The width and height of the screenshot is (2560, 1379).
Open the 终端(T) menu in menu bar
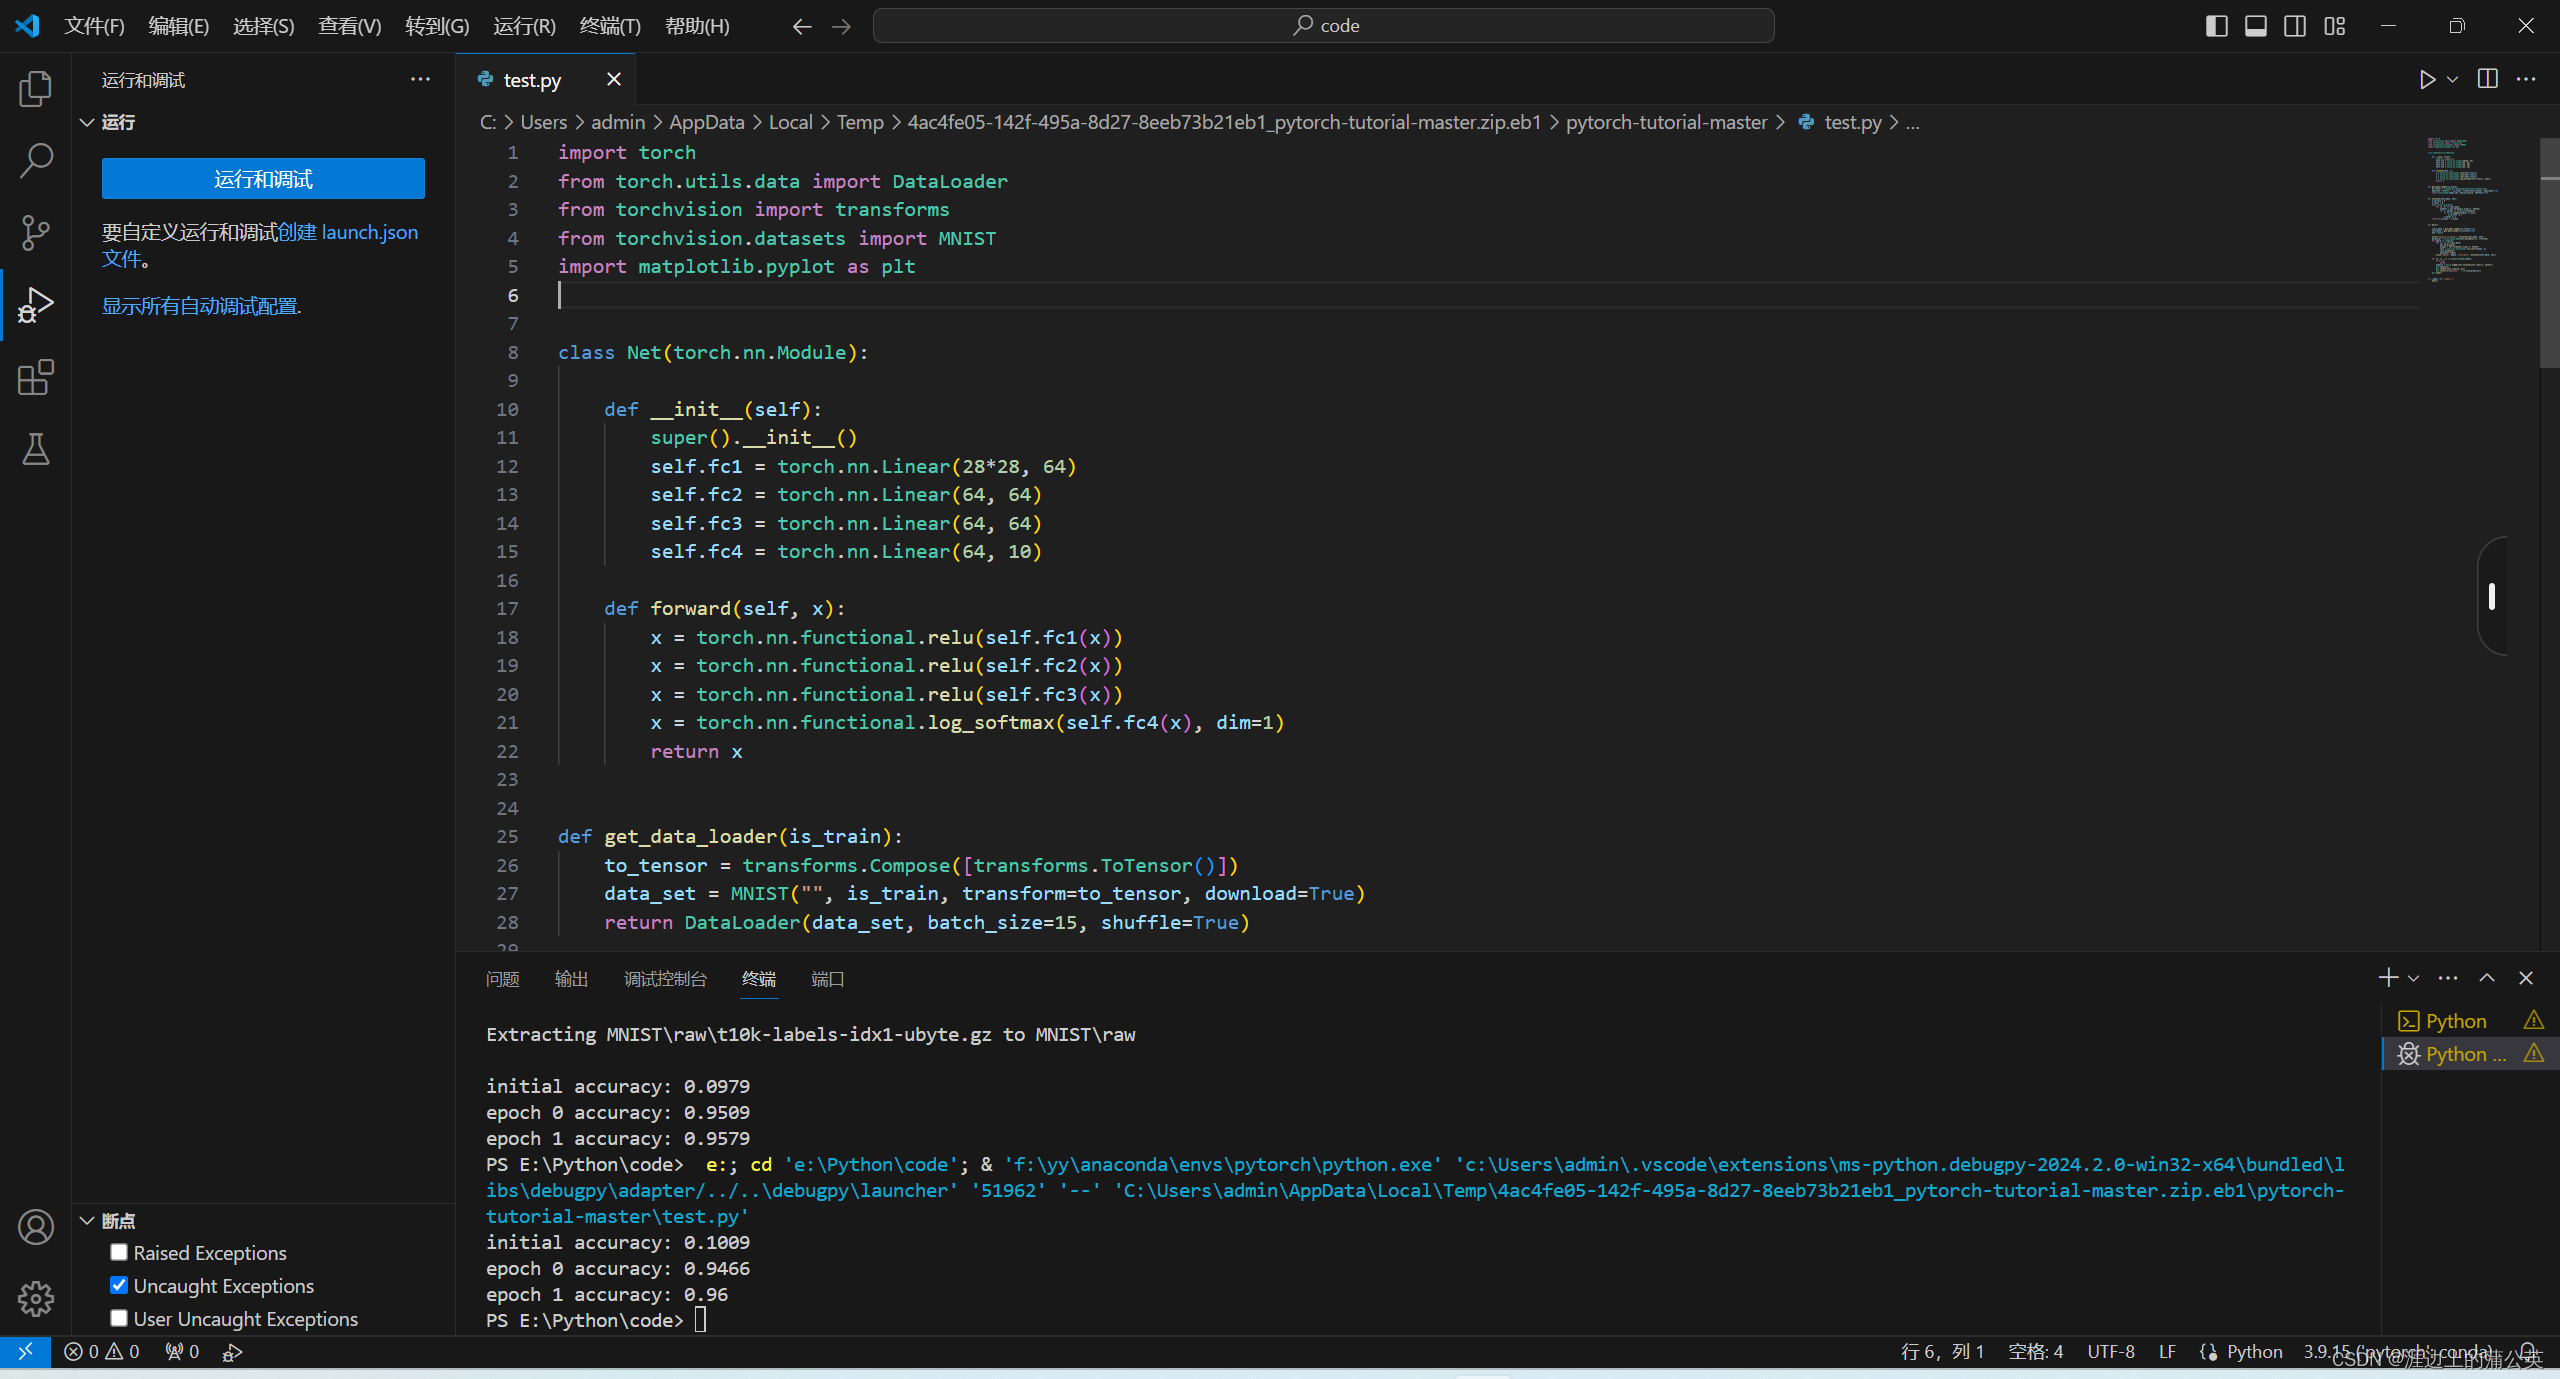coord(609,26)
